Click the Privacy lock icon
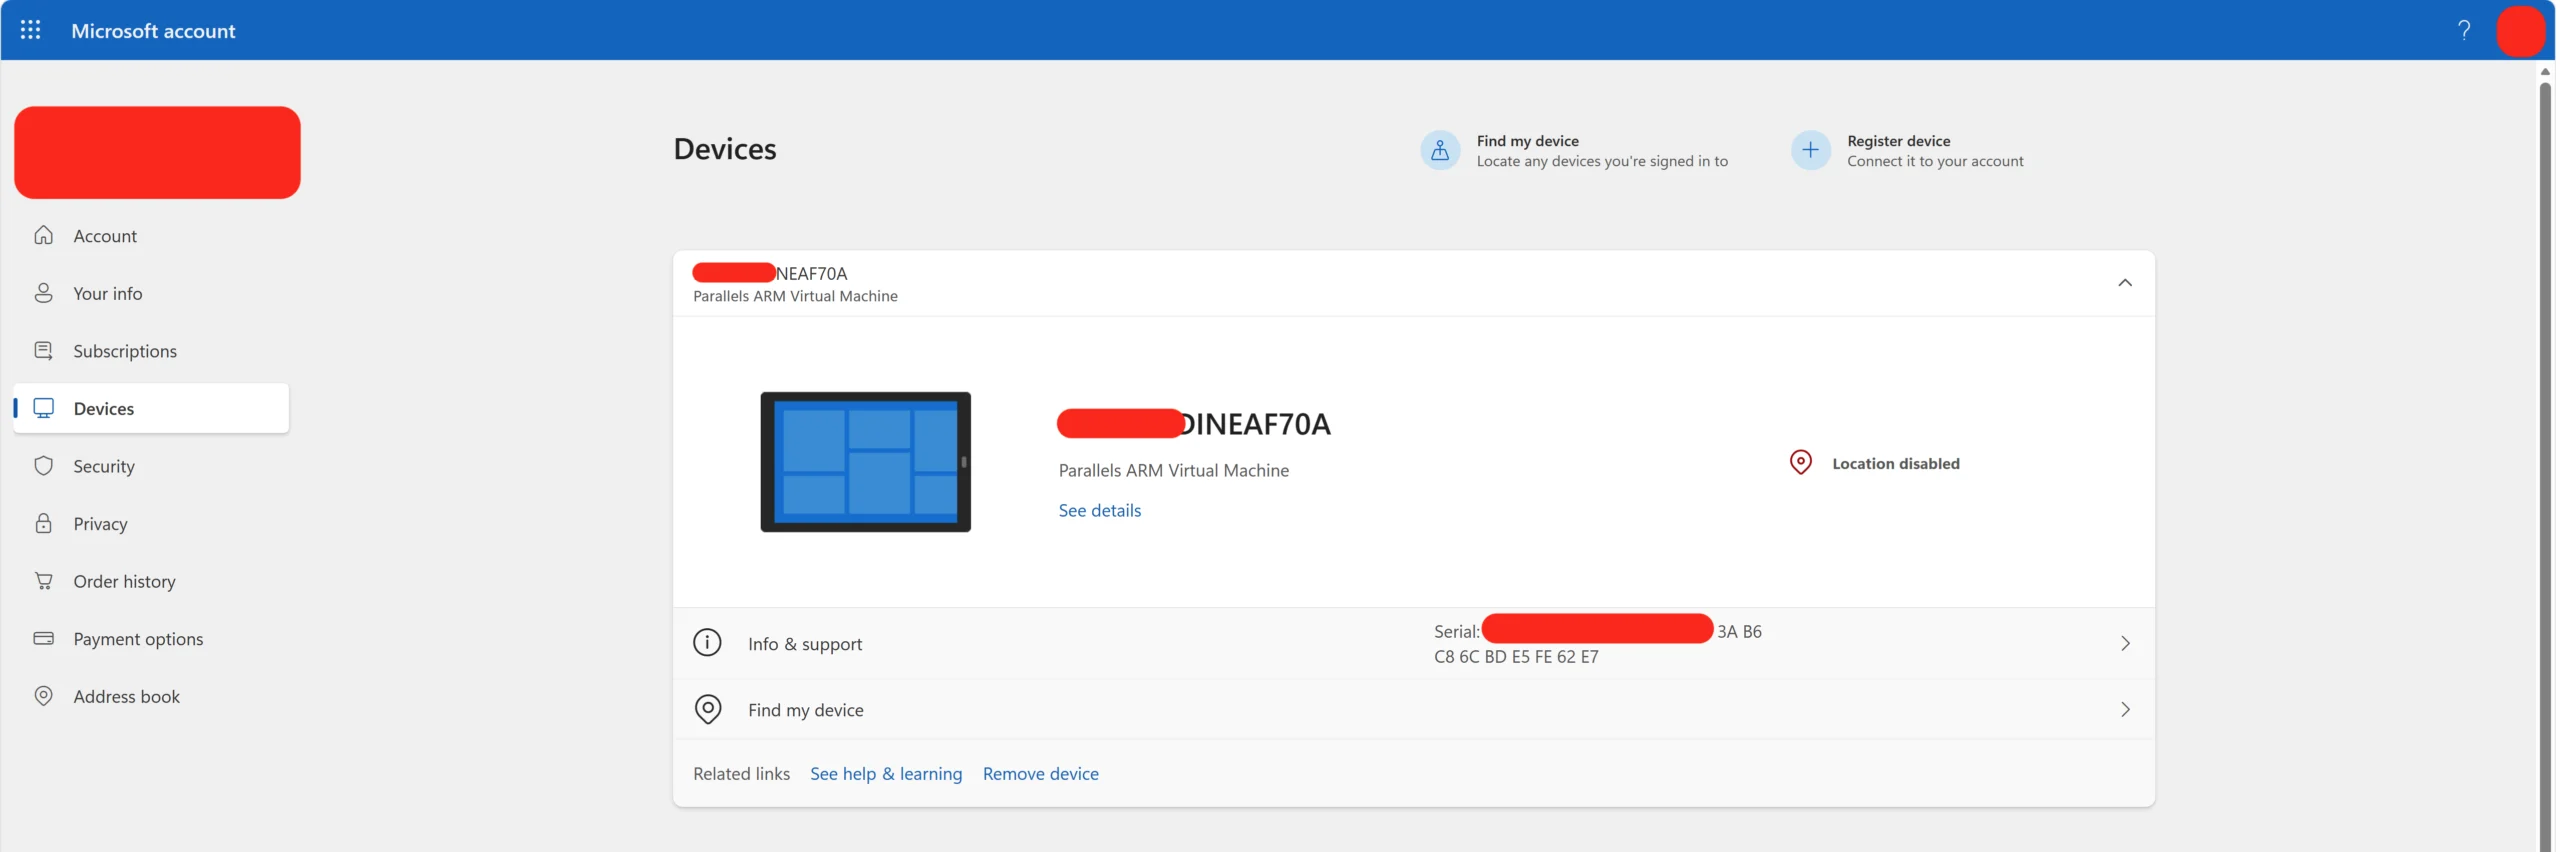2560x852 pixels. [x=44, y=523]
